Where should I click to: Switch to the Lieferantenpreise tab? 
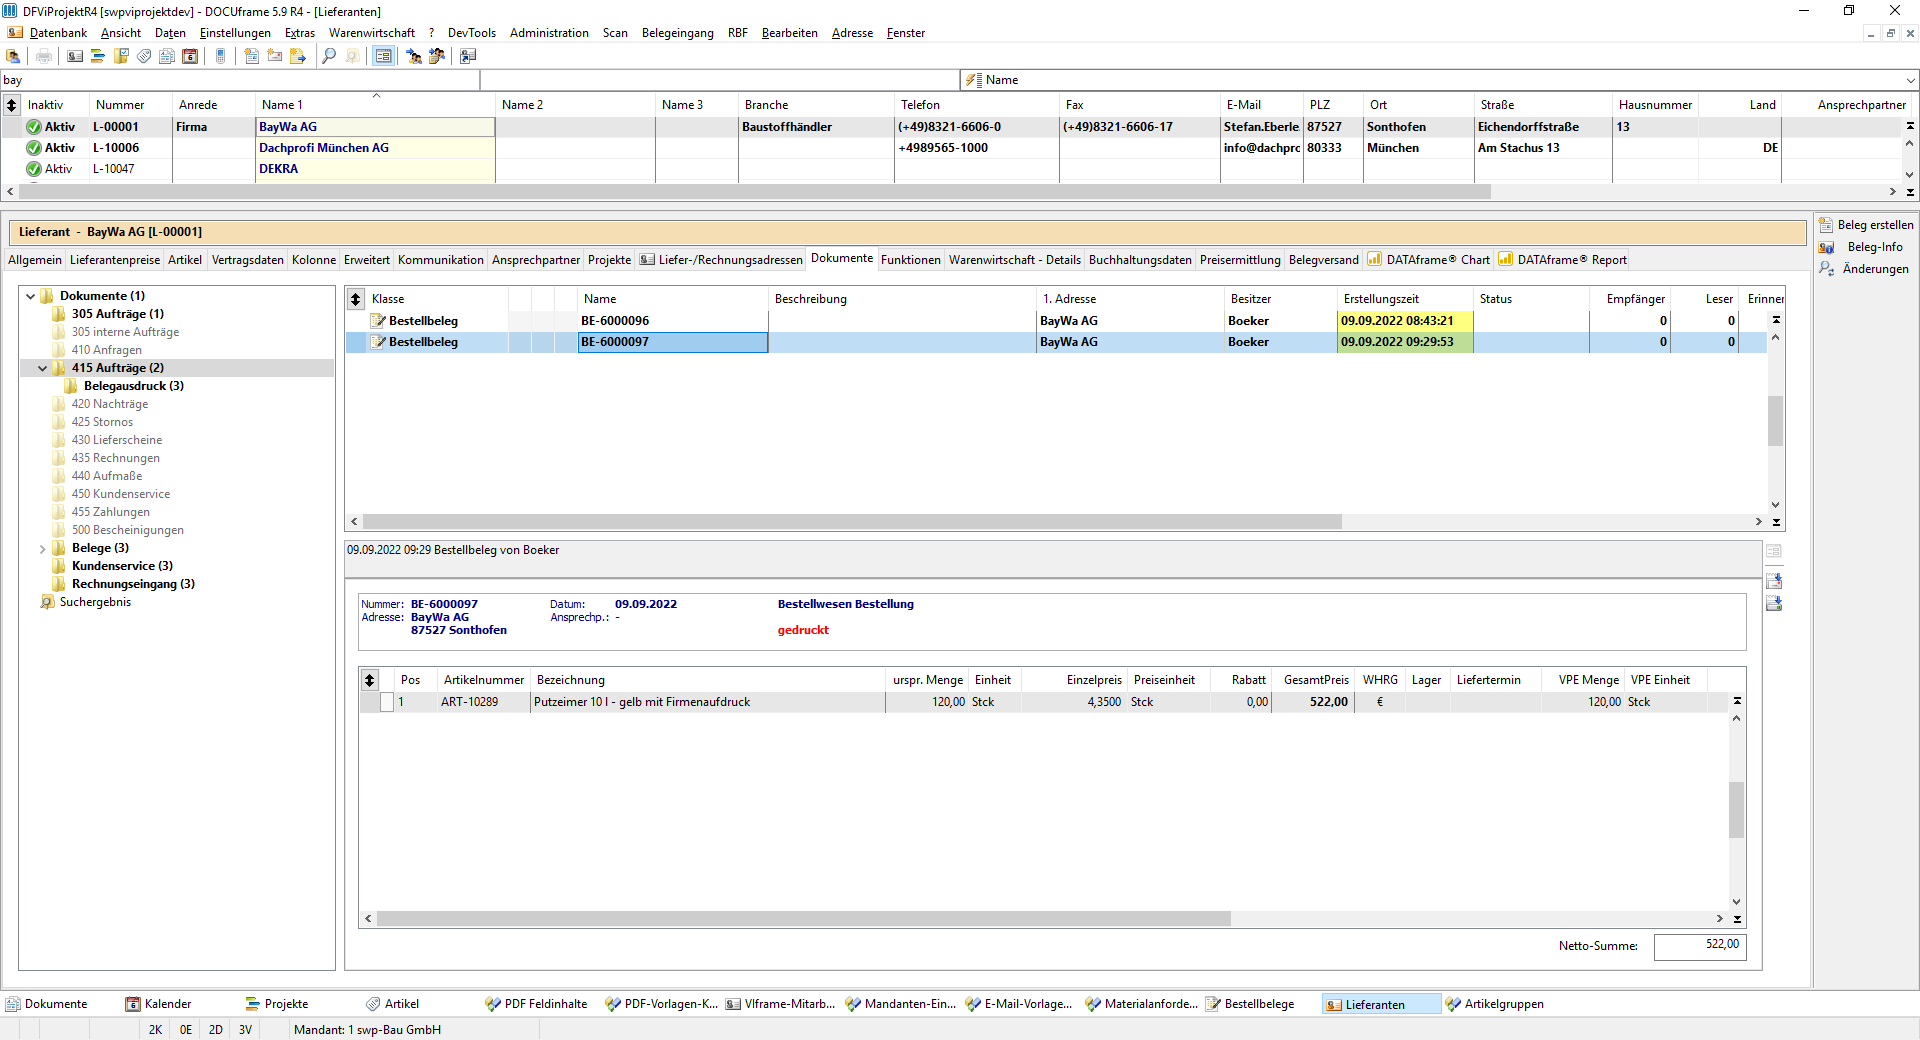115,260
